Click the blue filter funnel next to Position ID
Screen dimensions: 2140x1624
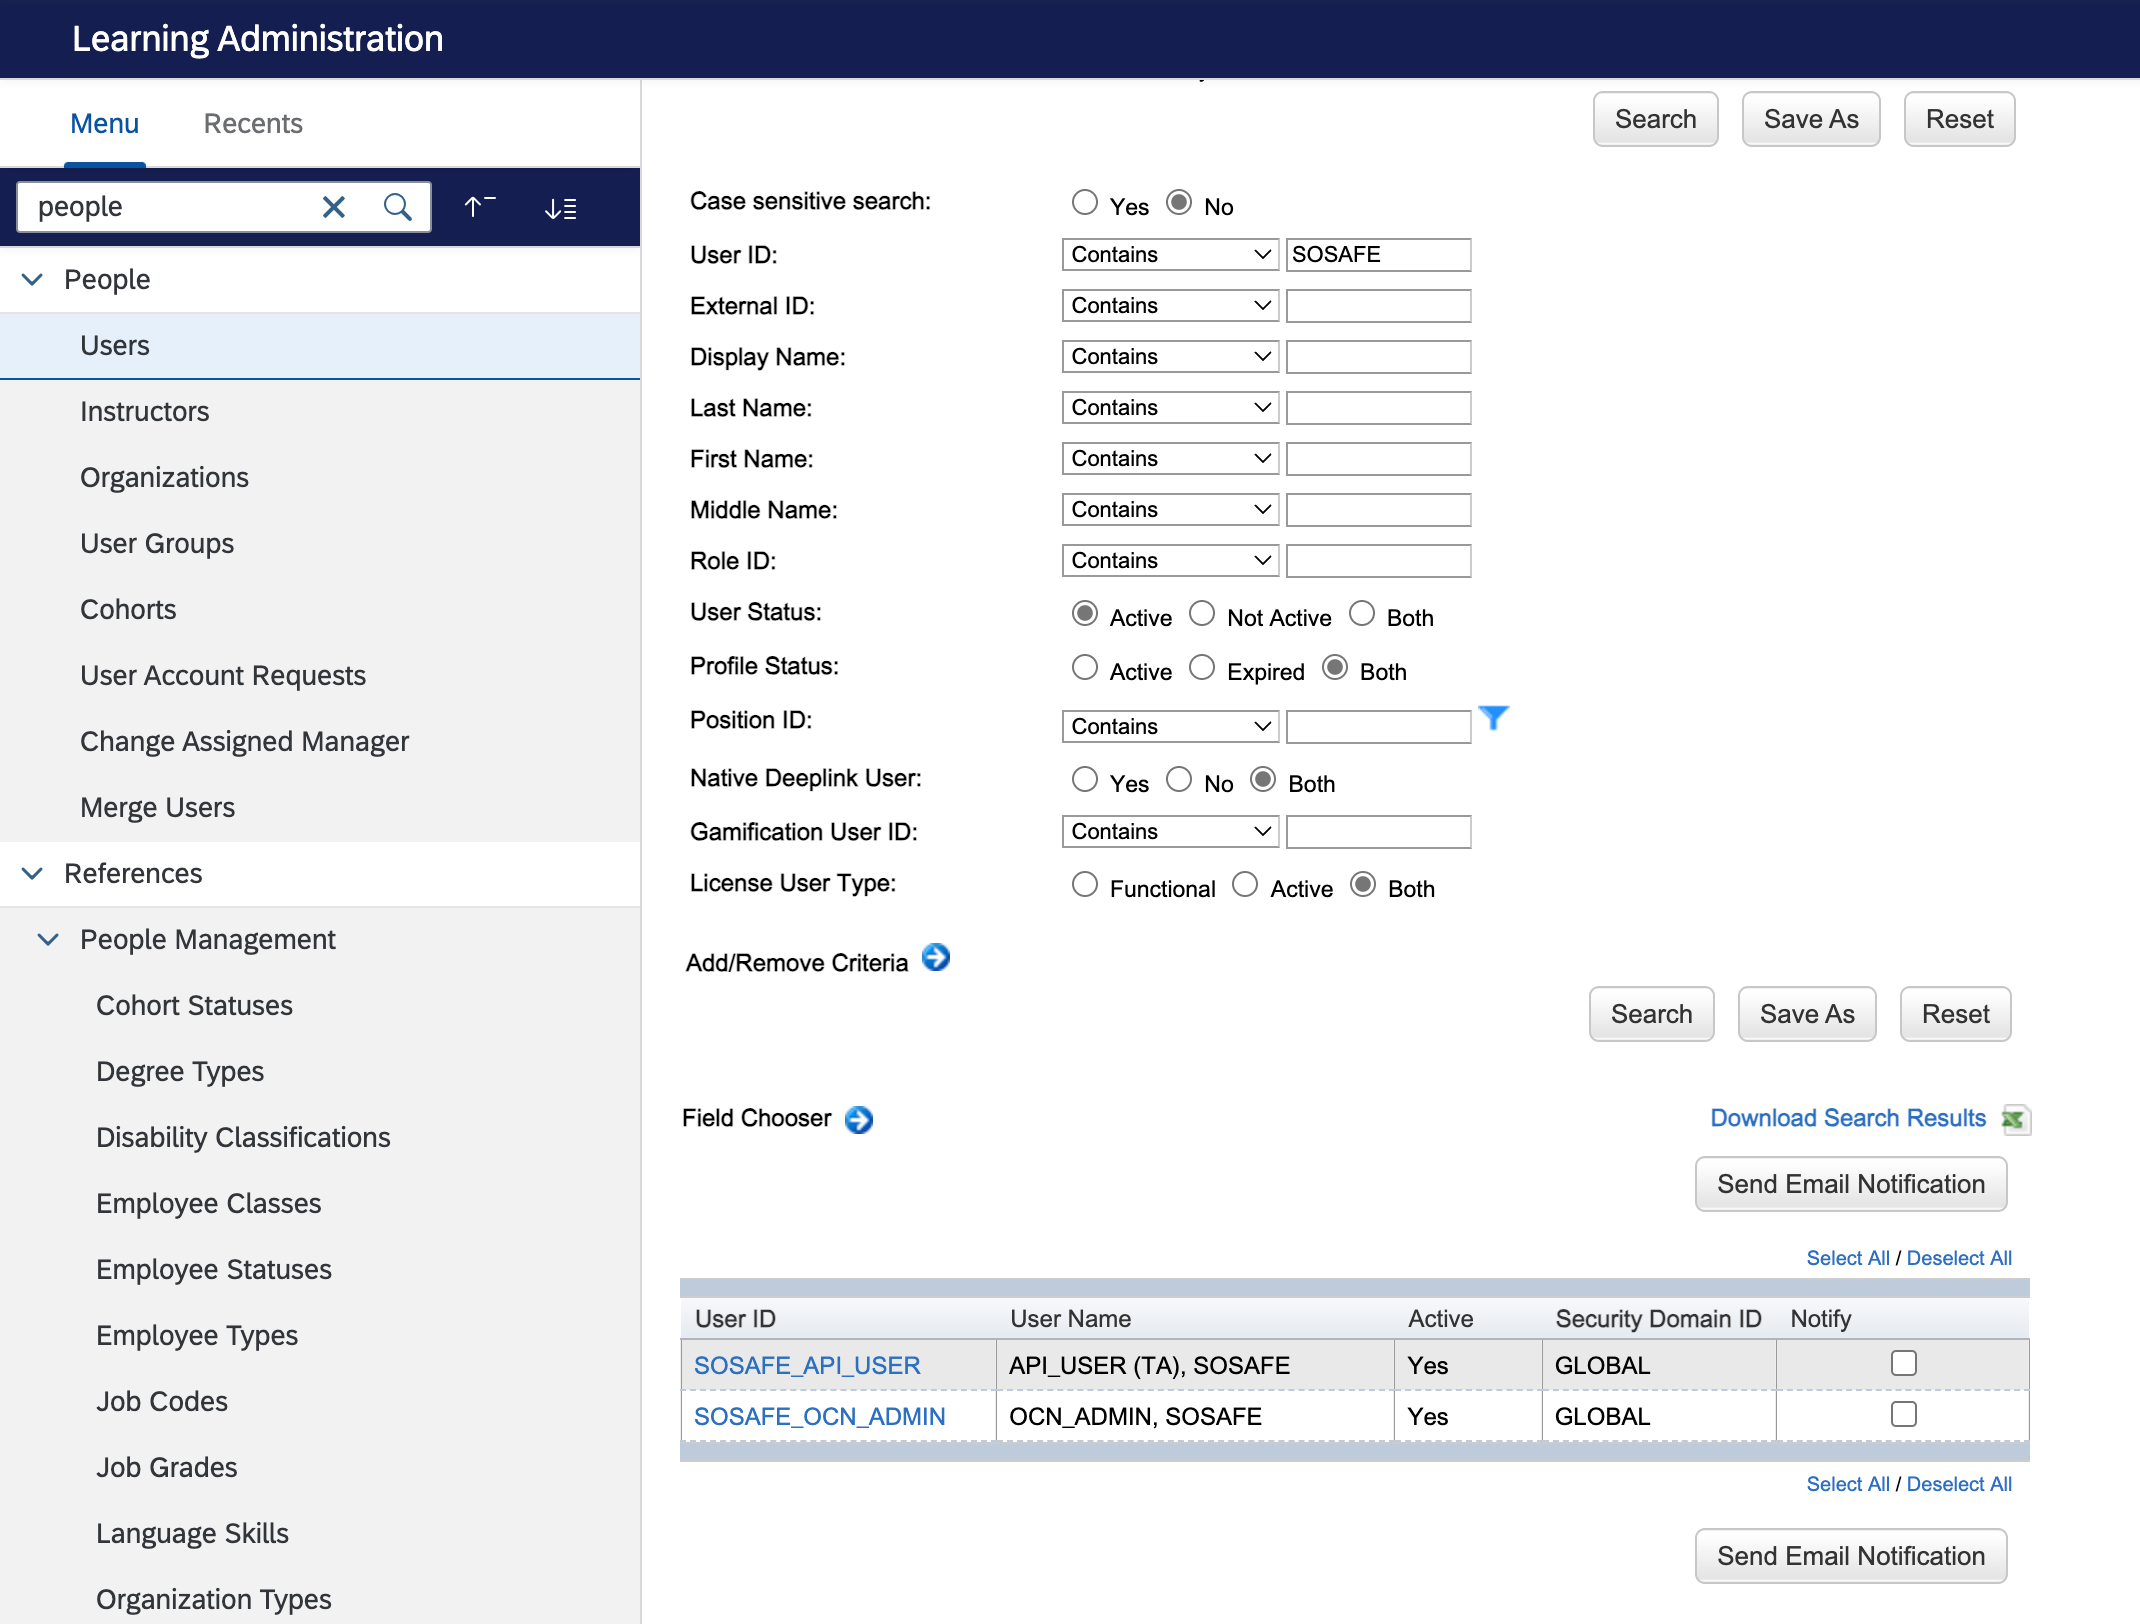pyautogui.click(x=1493, y=718)
